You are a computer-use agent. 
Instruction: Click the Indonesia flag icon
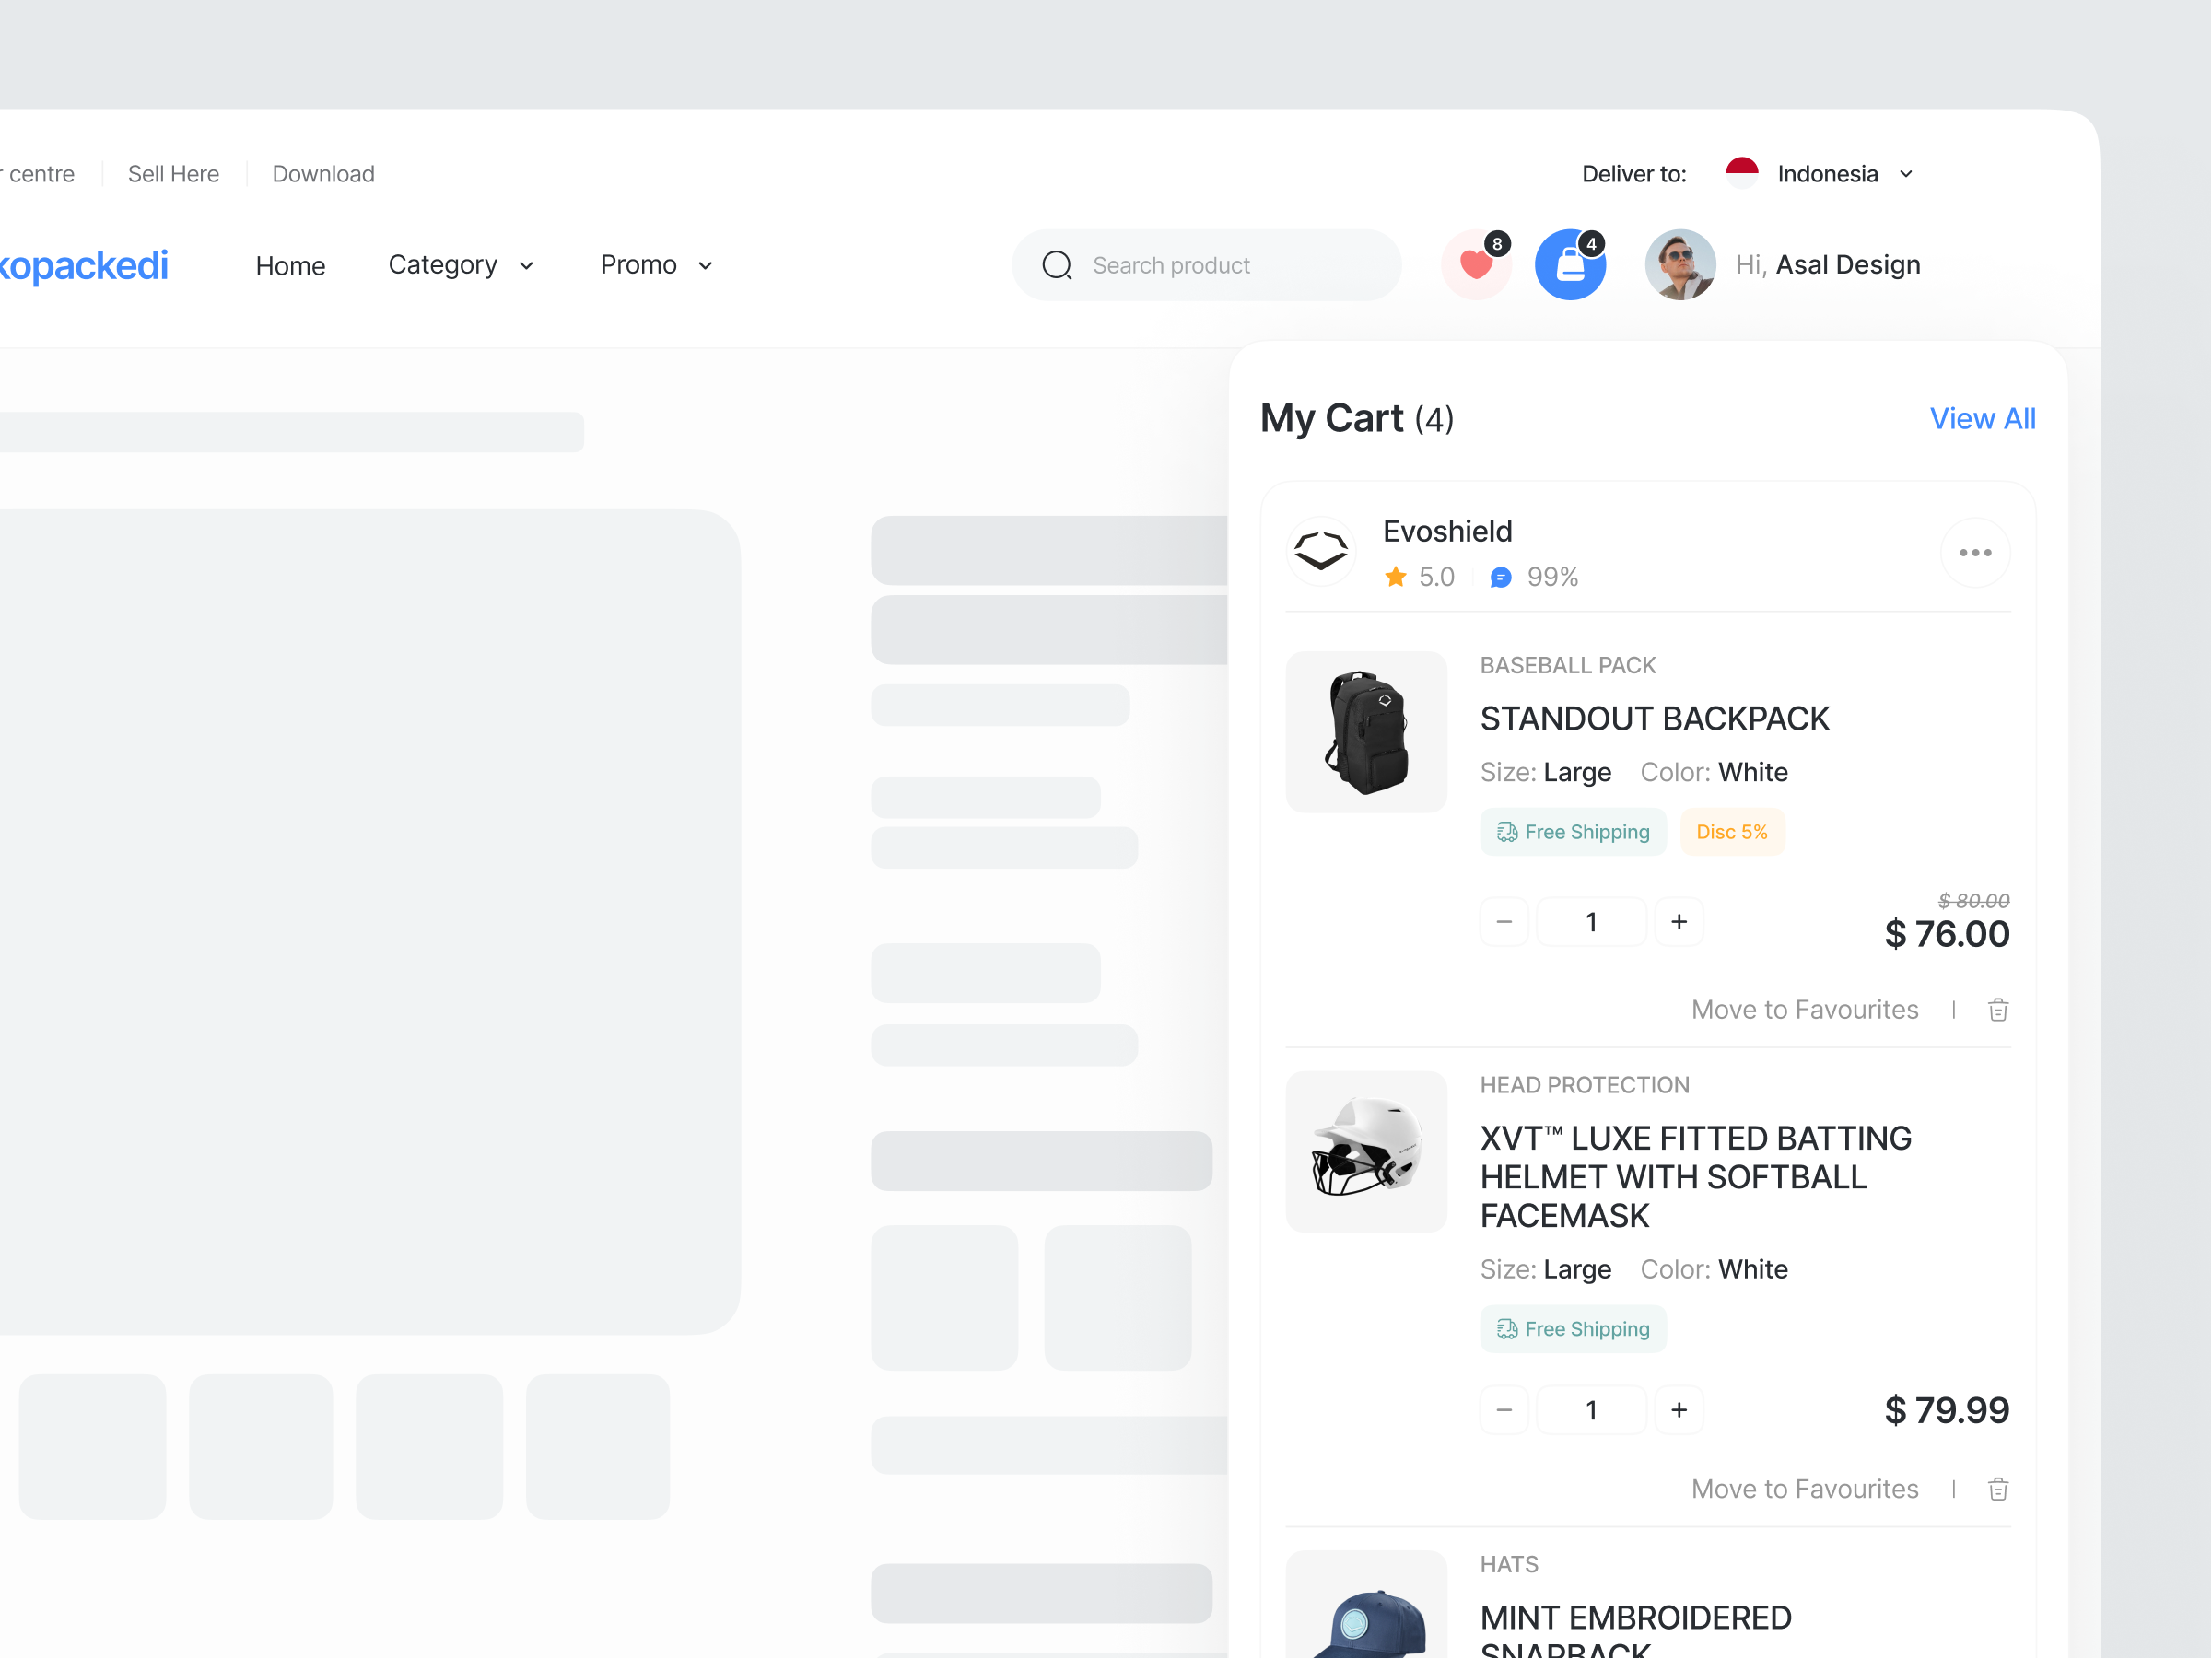pyautogui.click(x=1742, y=173)
